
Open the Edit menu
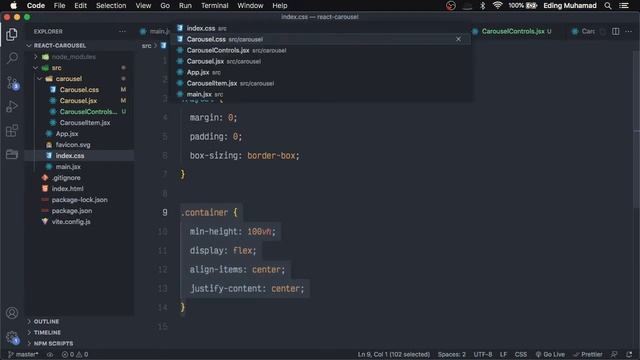point(80,6)
